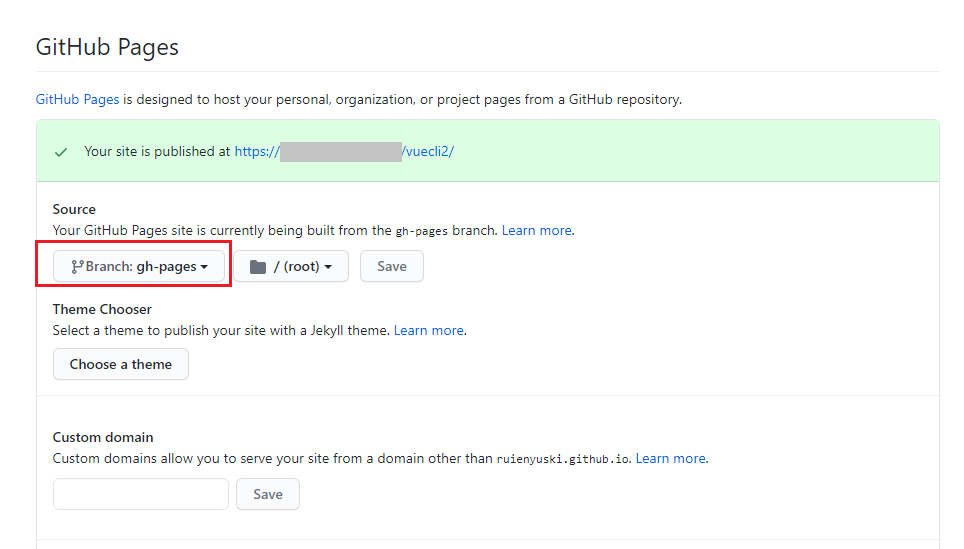
Task: Open Learn more link under Theme Chooser
Action: tap(429, 331)
